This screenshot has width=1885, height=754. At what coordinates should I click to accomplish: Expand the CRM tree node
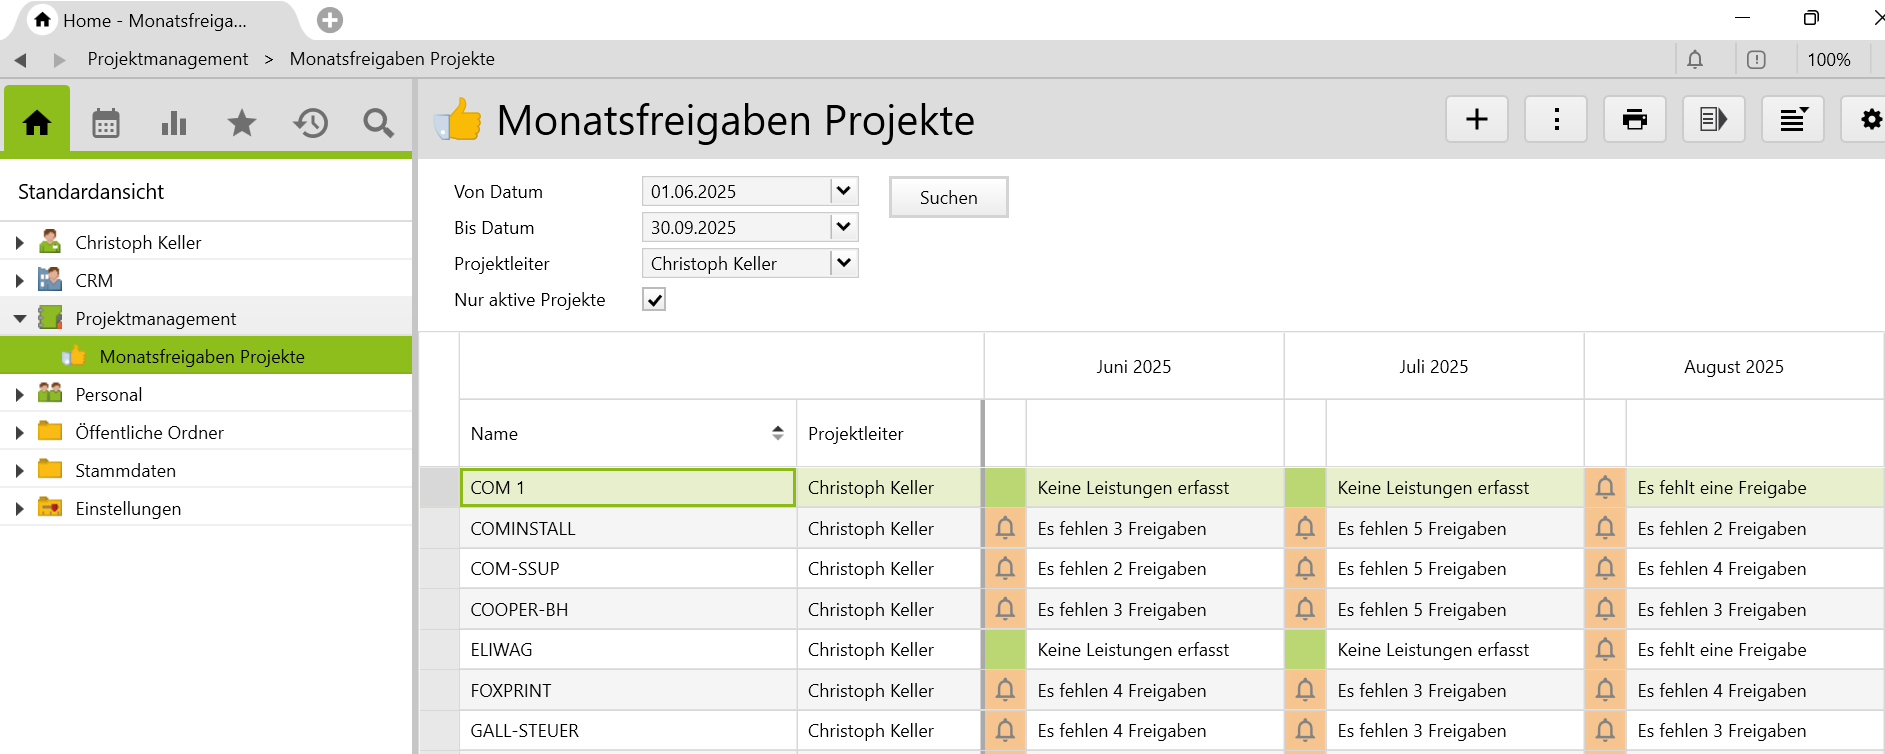[19, 281]
